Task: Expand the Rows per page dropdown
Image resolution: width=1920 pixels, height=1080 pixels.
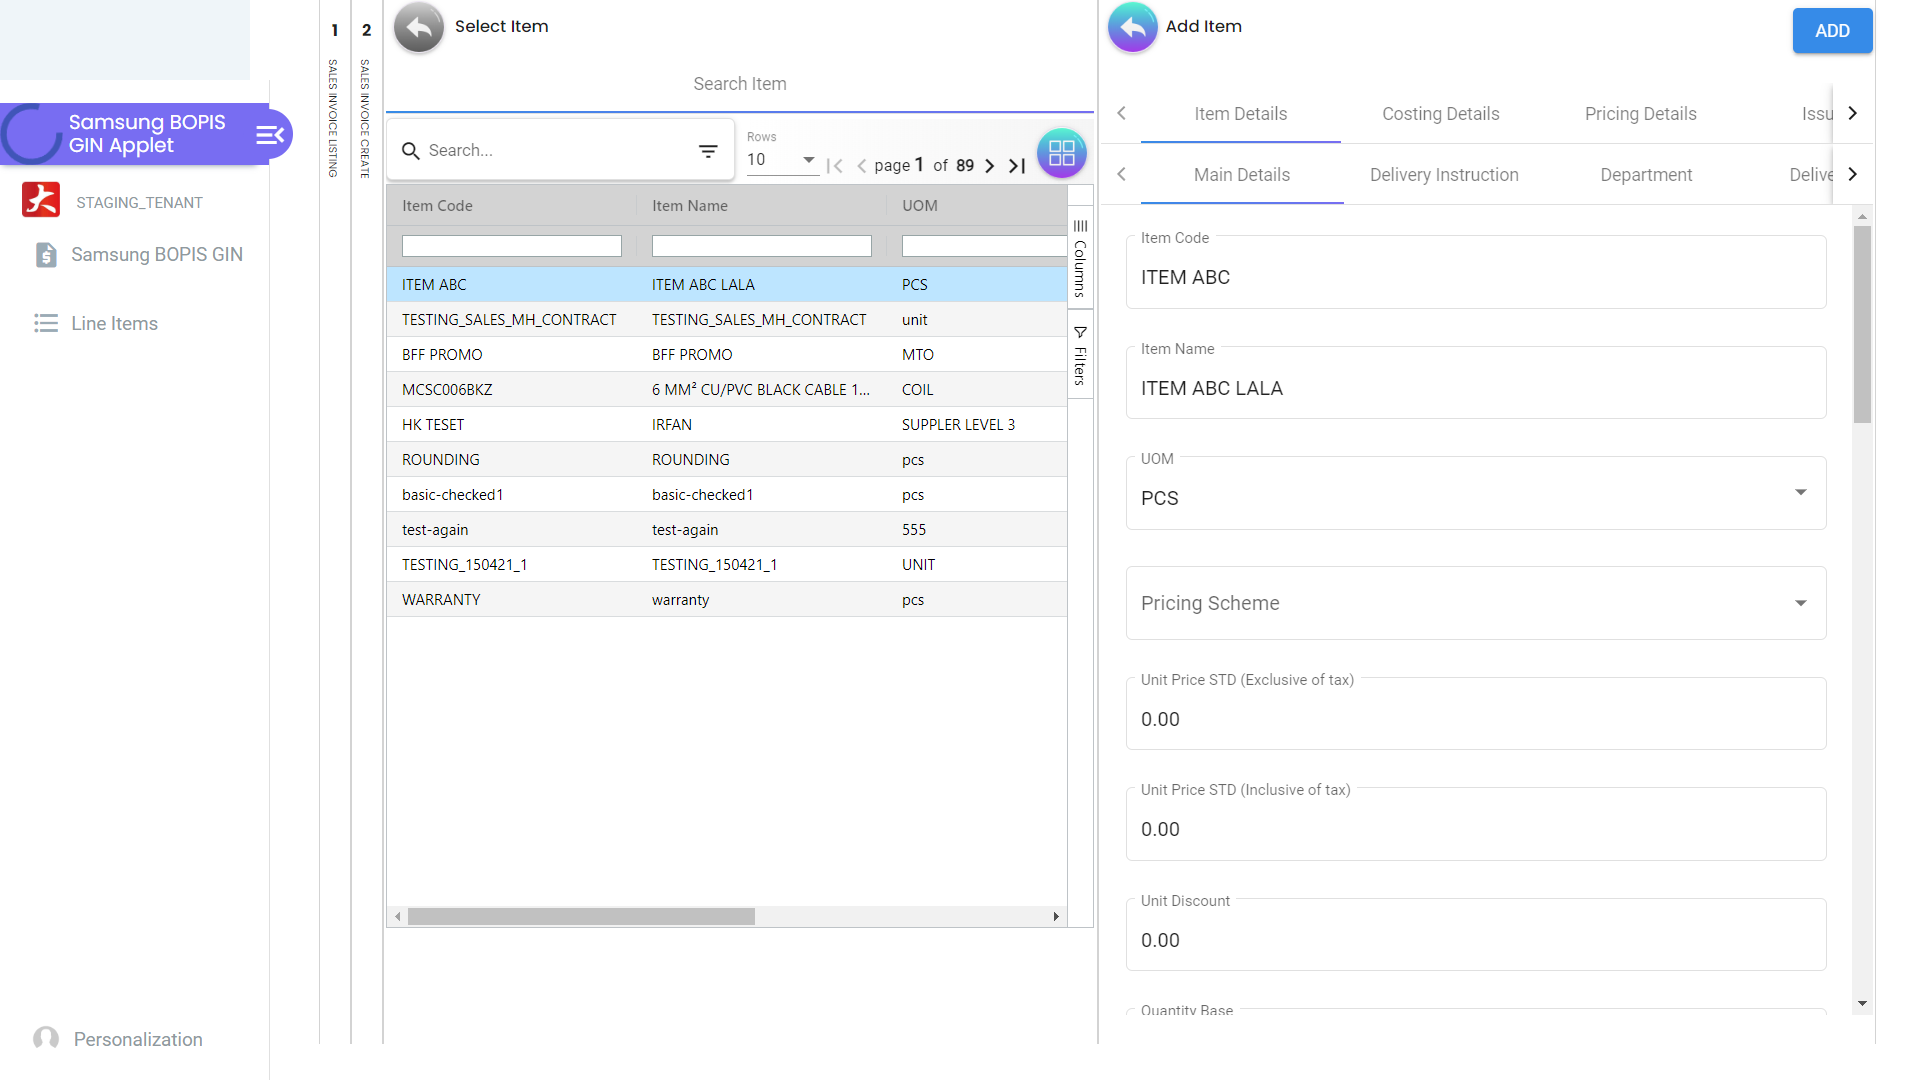Action: click(x=808, y=160)
